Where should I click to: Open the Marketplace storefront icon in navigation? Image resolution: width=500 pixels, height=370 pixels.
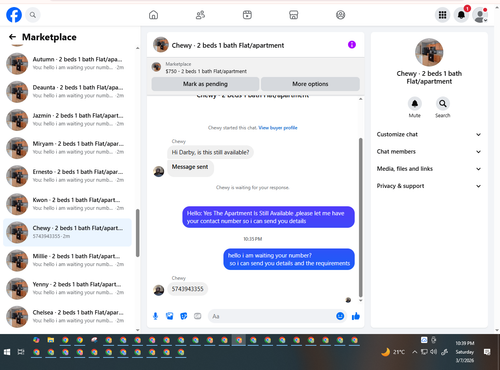click(294, 15)
